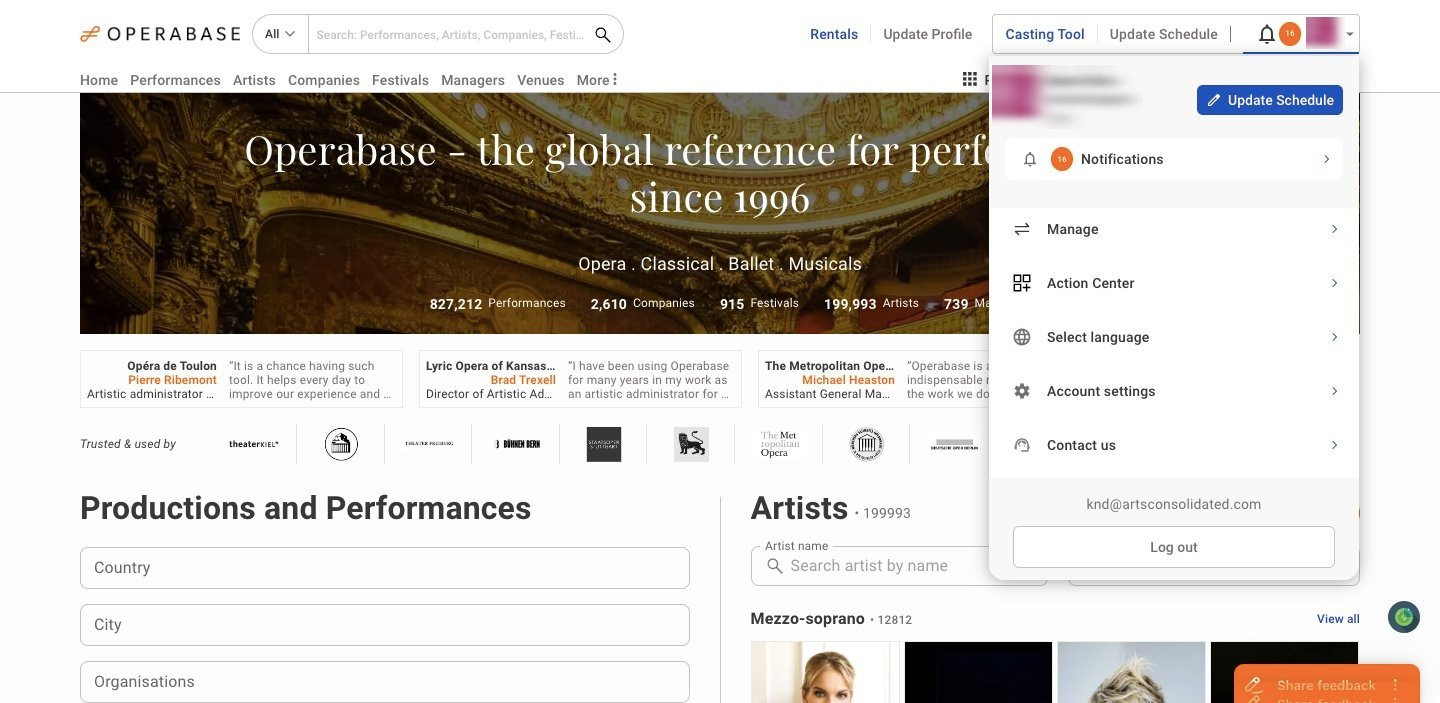Click 2,610 Companies statistic
Image resolution: width=1440 pixels, height=703 pixels.
click(642, 303)
